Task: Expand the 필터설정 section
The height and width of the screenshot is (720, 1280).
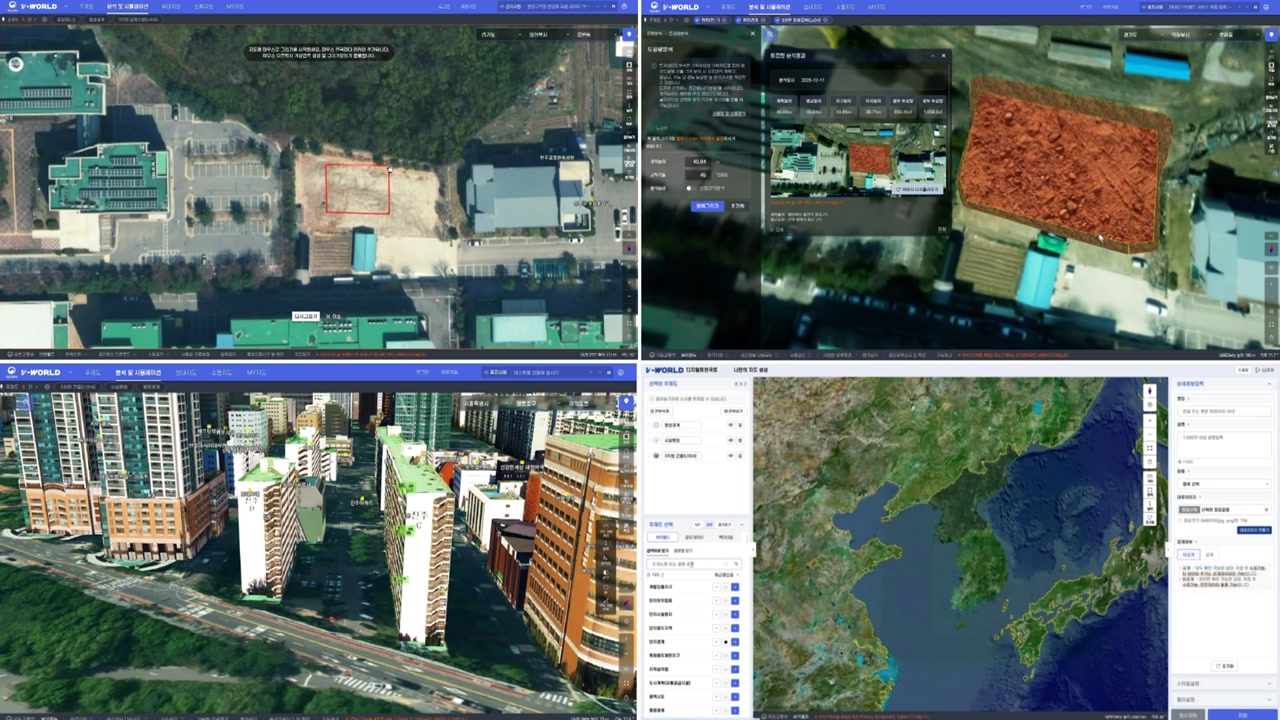Action: [x=1224, y=699]
